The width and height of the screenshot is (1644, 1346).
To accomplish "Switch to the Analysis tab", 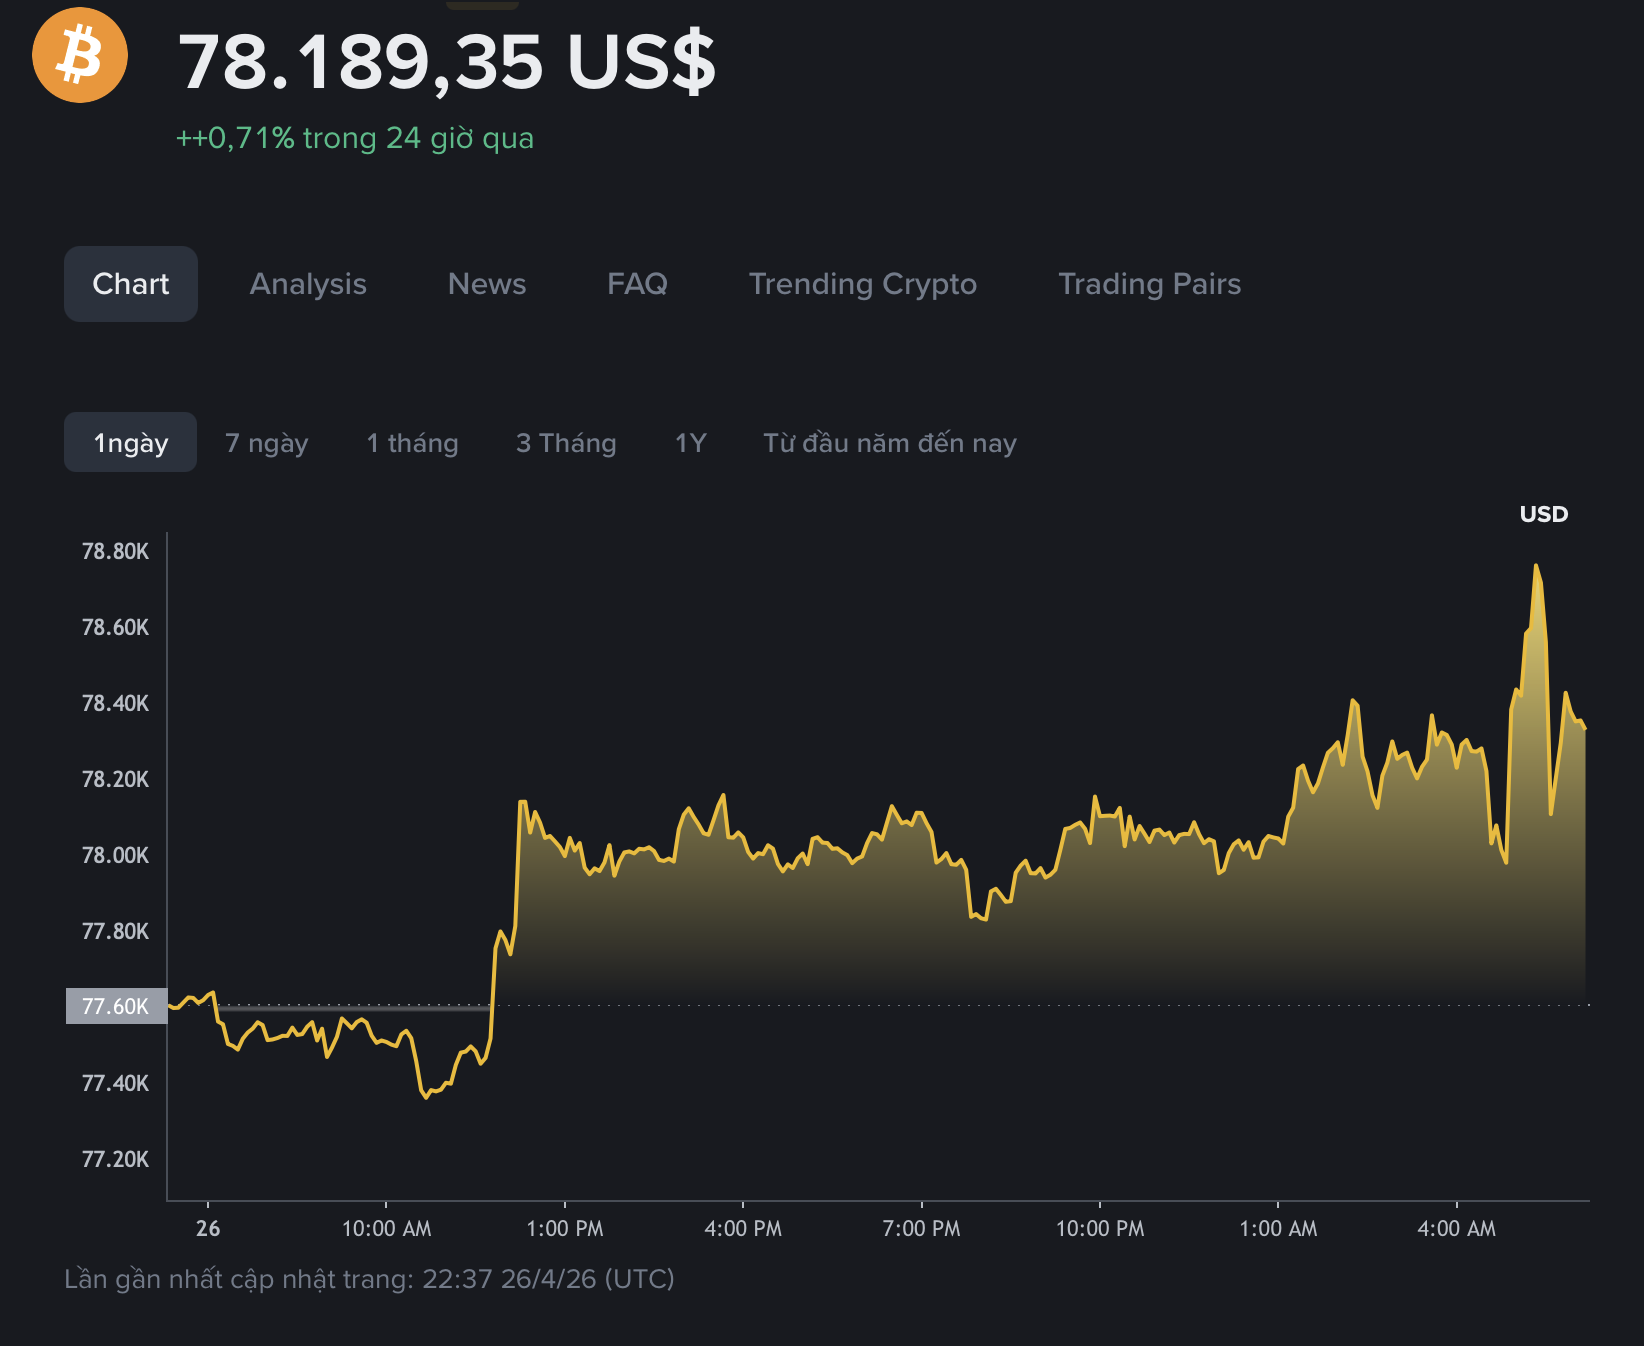I will (307, 284).
